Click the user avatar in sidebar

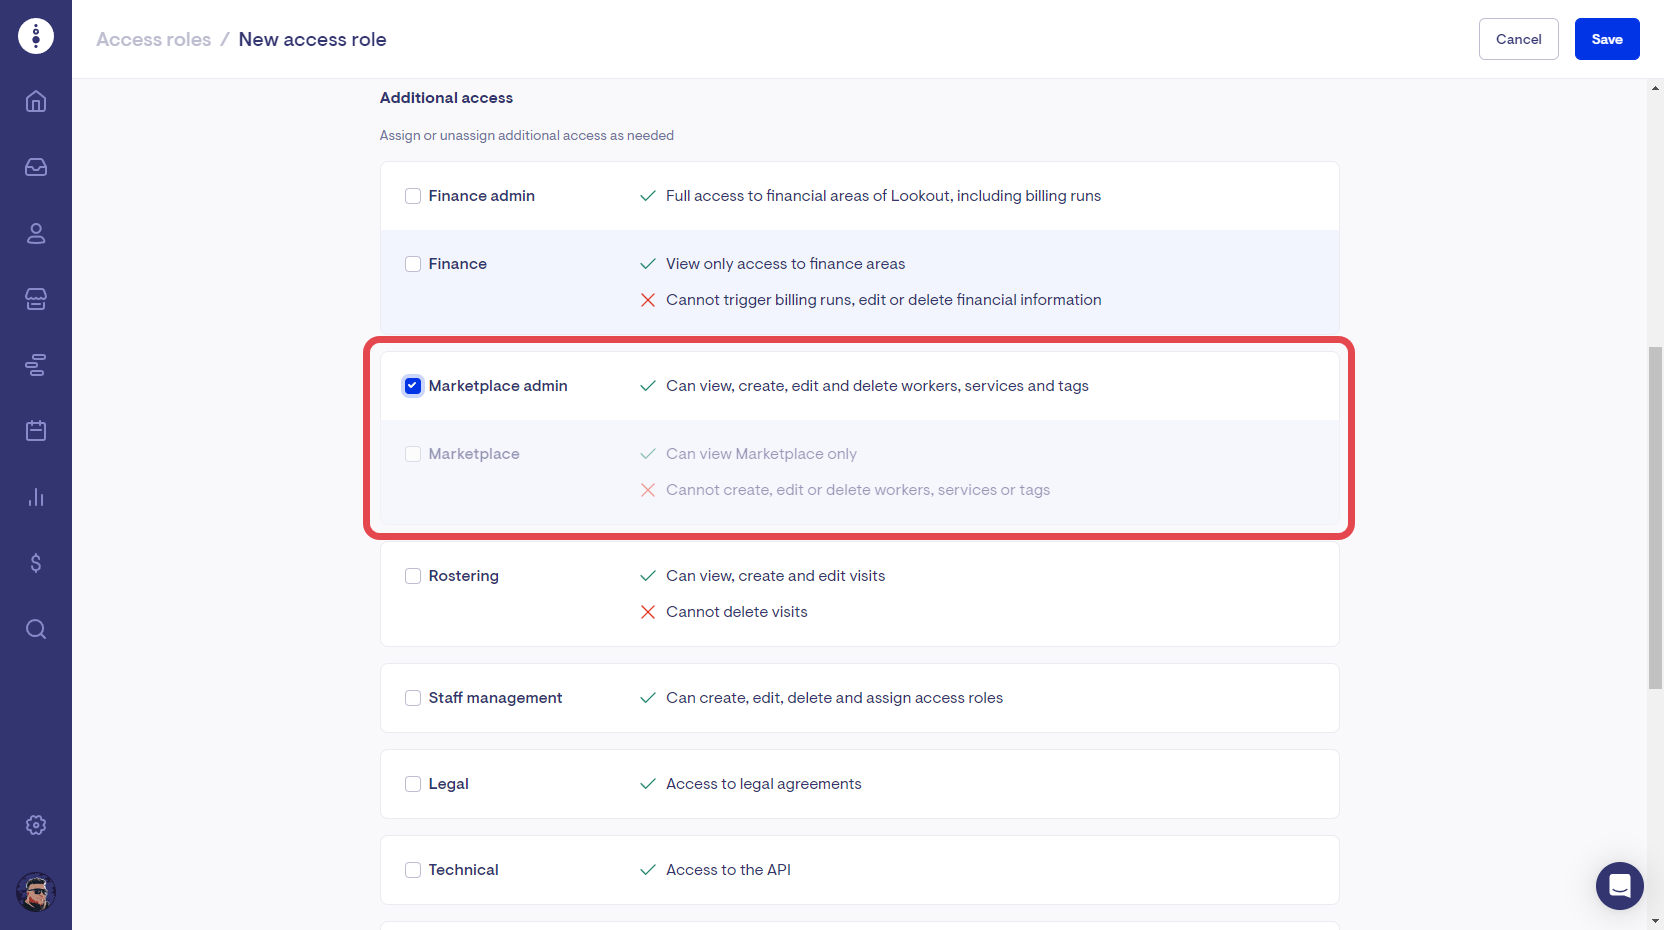coord(36,892)
